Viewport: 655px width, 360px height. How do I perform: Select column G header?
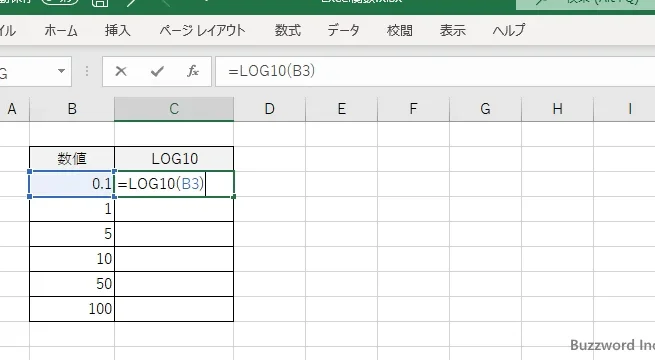click(485, 109)
